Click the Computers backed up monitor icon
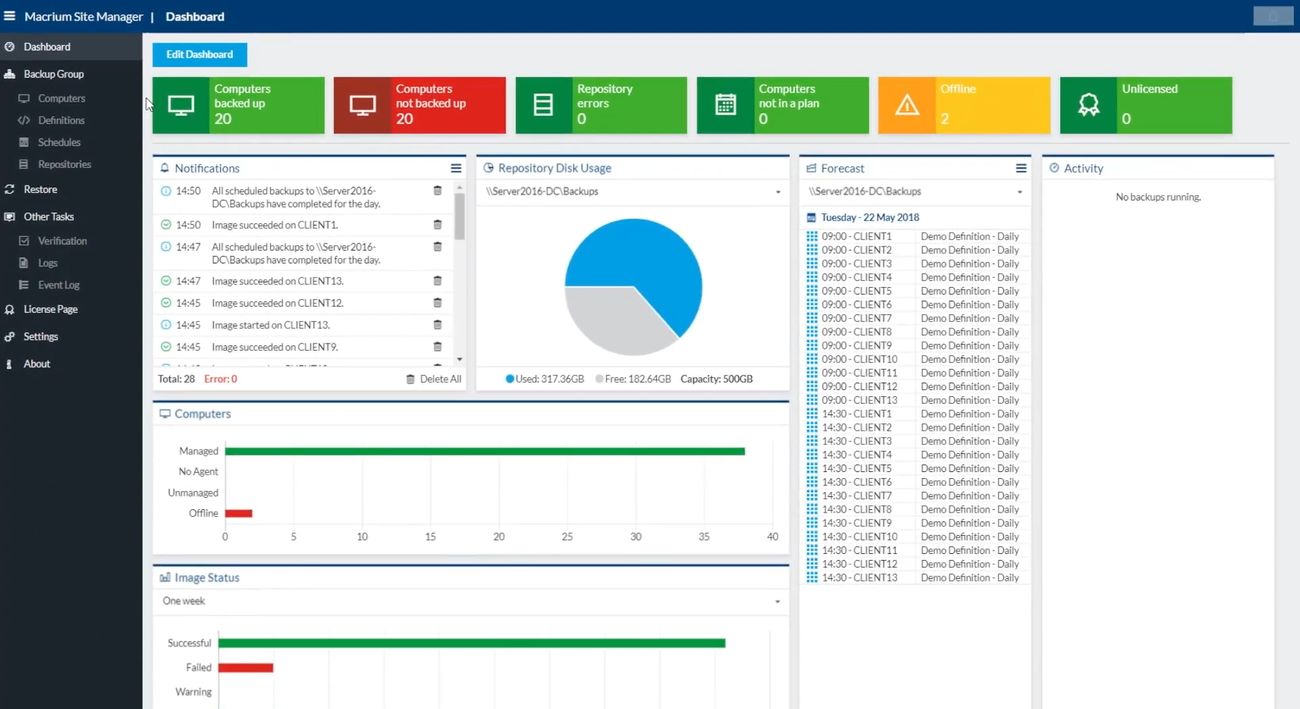1300x709 pixels. [x=181, y=105]
